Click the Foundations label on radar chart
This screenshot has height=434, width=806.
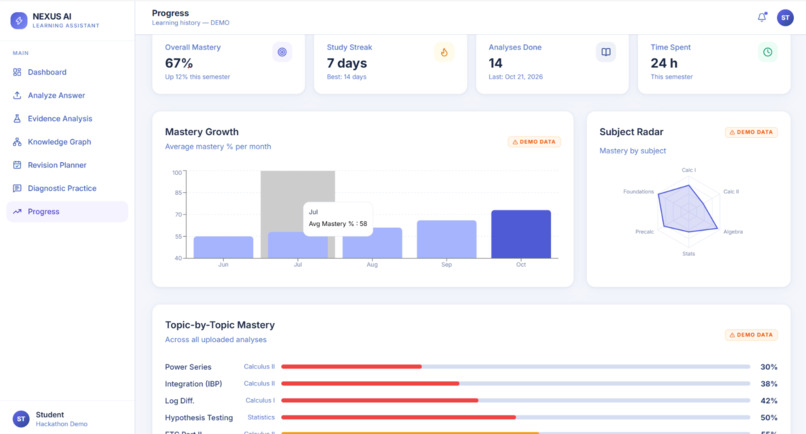point(638,192)
